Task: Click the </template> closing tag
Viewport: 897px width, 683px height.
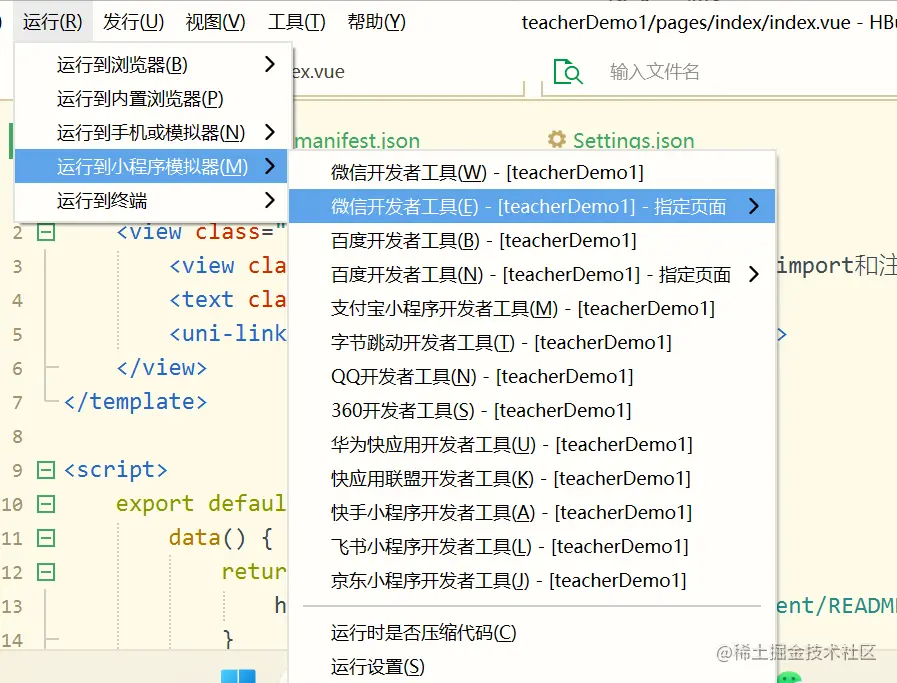Action: [136, 402]
